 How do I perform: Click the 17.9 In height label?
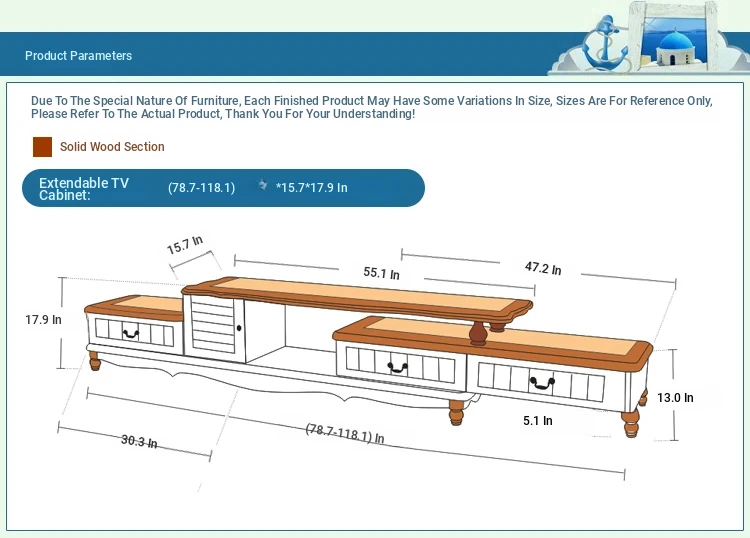click(x=44, y=319)
